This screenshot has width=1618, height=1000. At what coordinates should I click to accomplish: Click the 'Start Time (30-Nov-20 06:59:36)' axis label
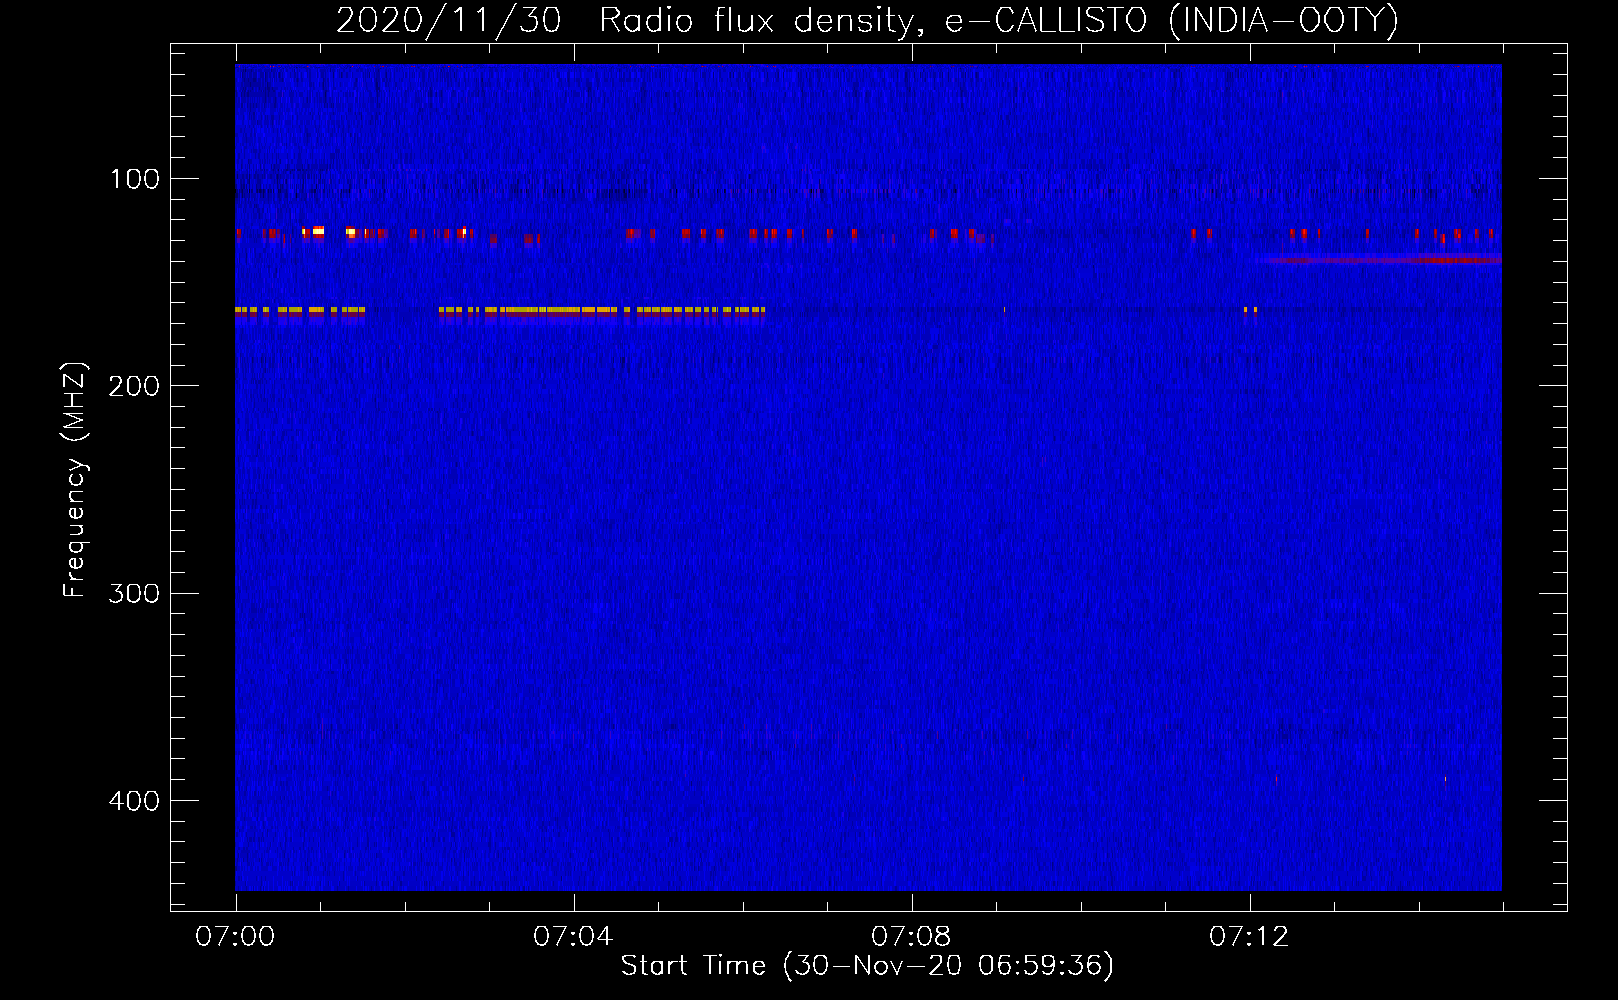[867, 966]
